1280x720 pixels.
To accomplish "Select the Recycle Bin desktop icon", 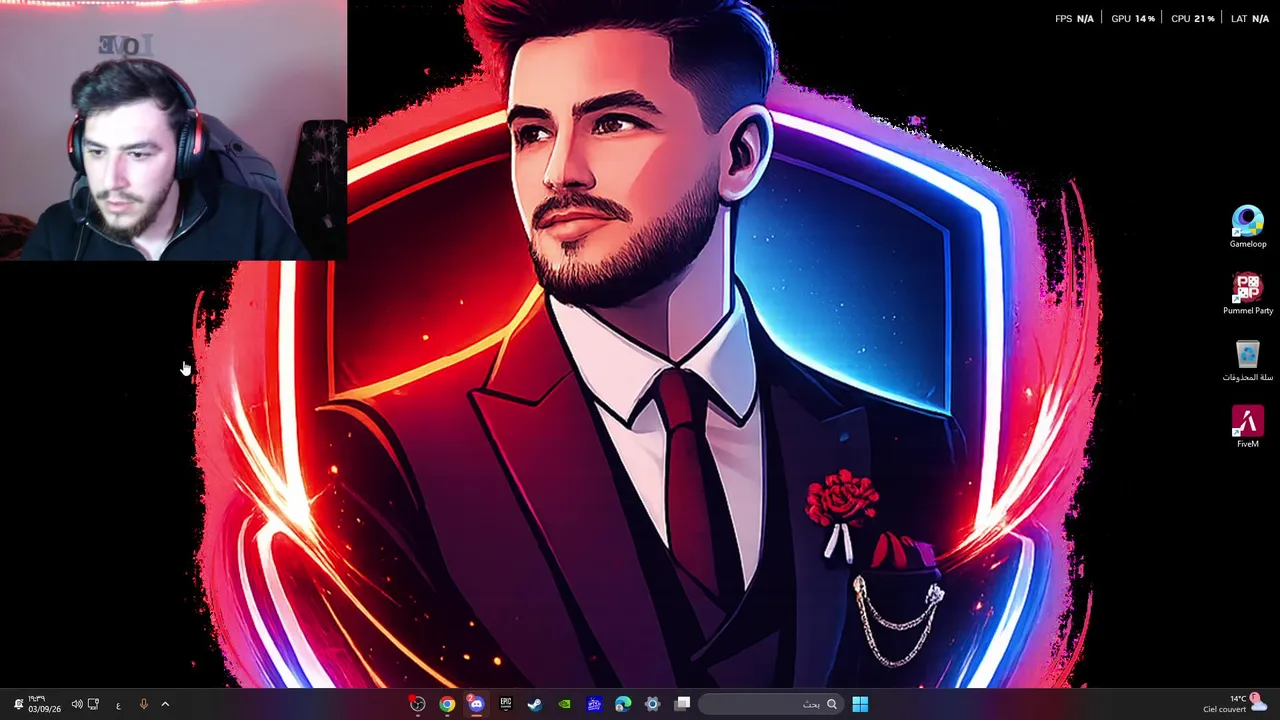I will (x=1247, y=361).
